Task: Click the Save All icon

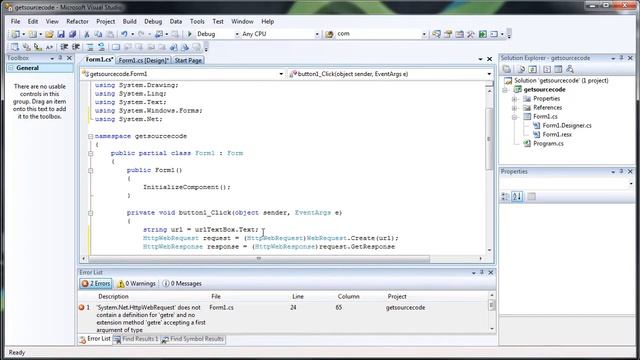Action: click(72, 34)
